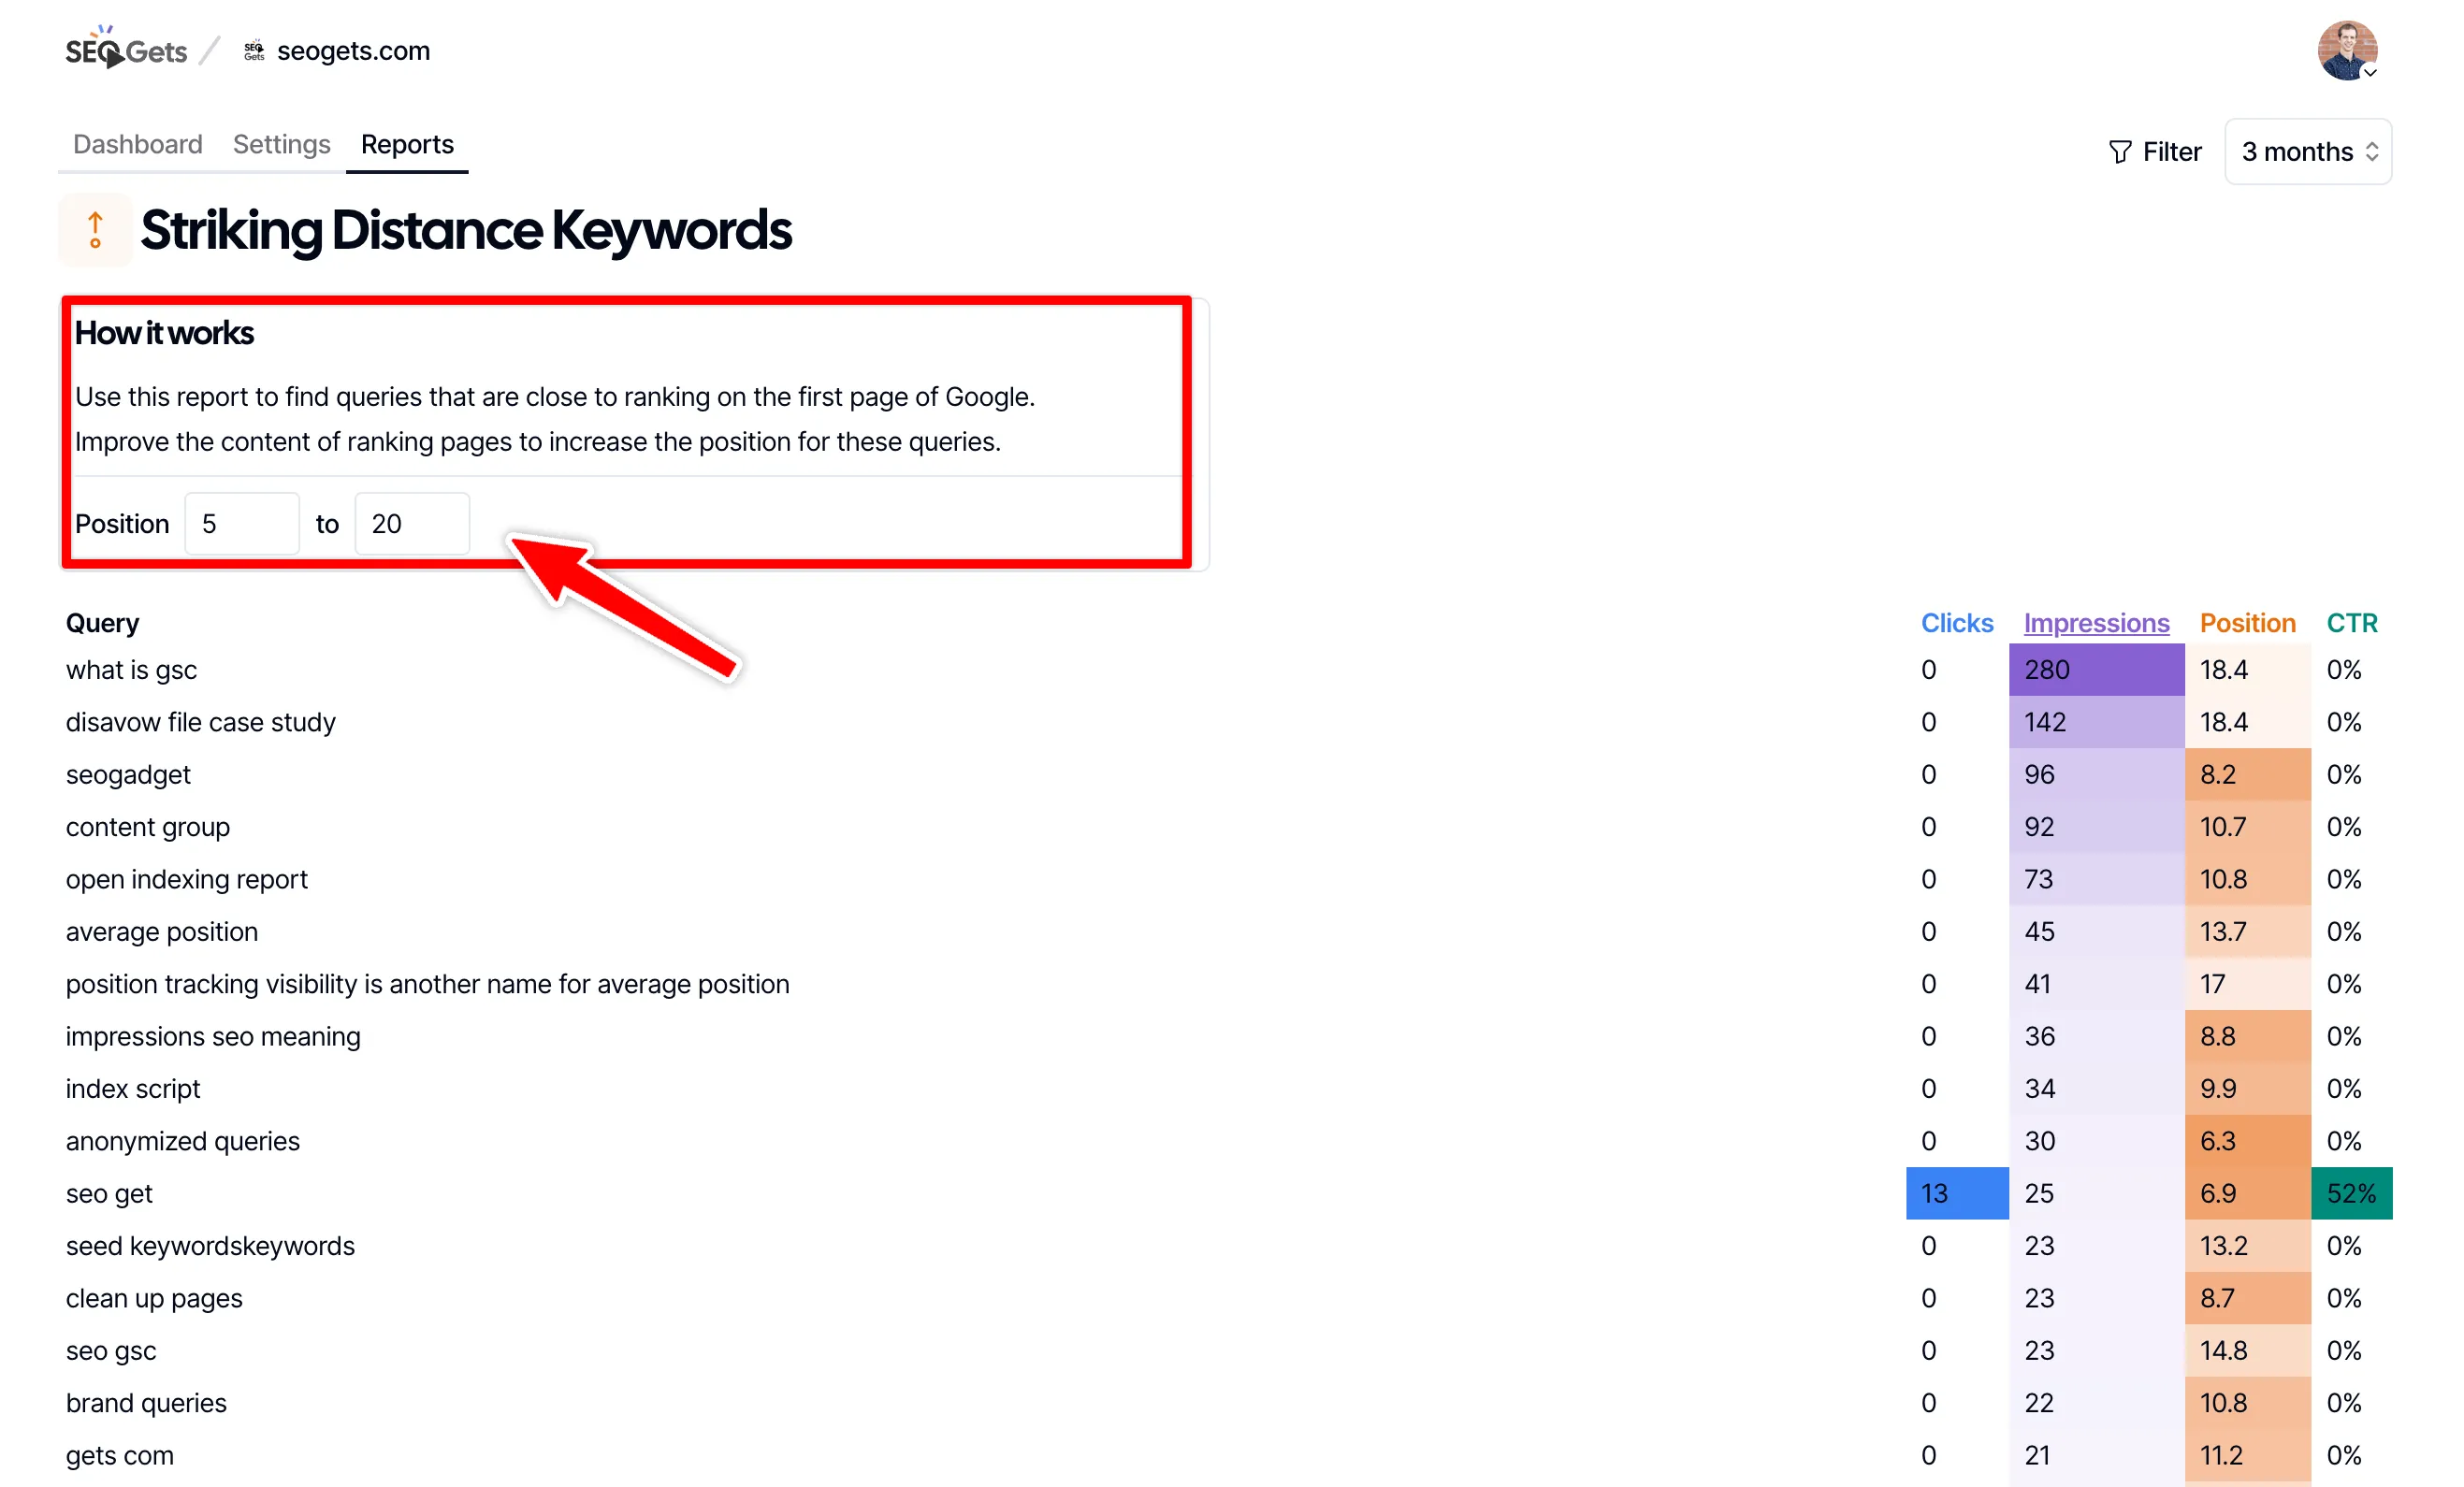Select the "disavow file case study" query
The image size is (2464, 1487).
click(x=200, y=722)
